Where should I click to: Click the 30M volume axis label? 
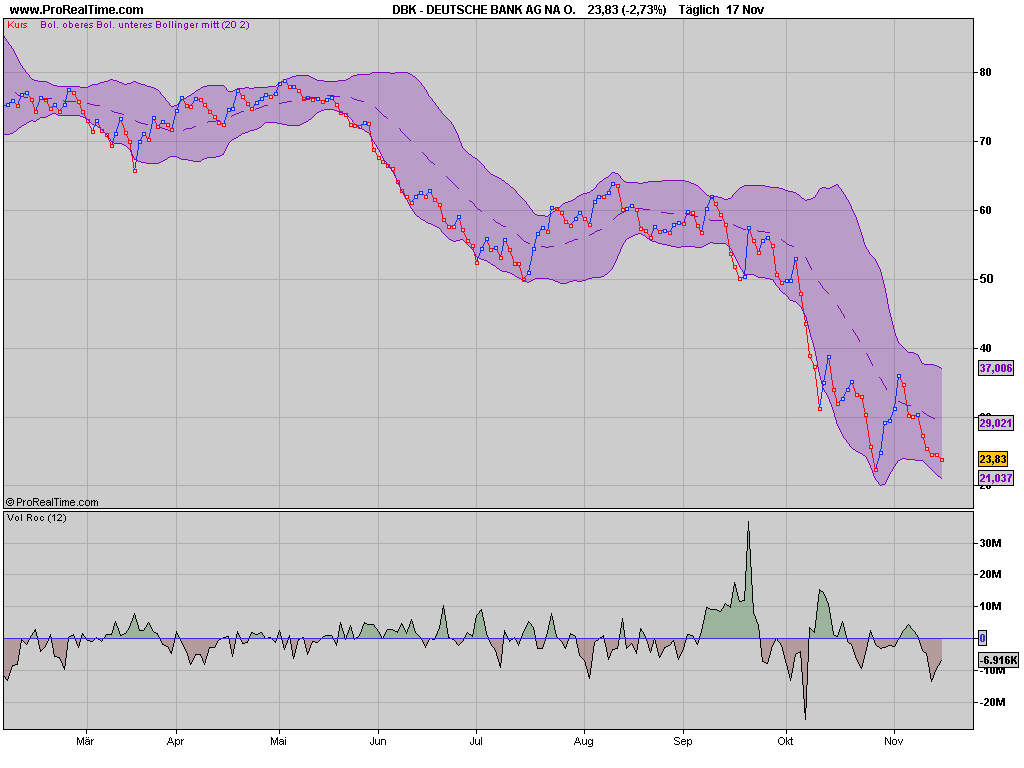click(990, 543)
